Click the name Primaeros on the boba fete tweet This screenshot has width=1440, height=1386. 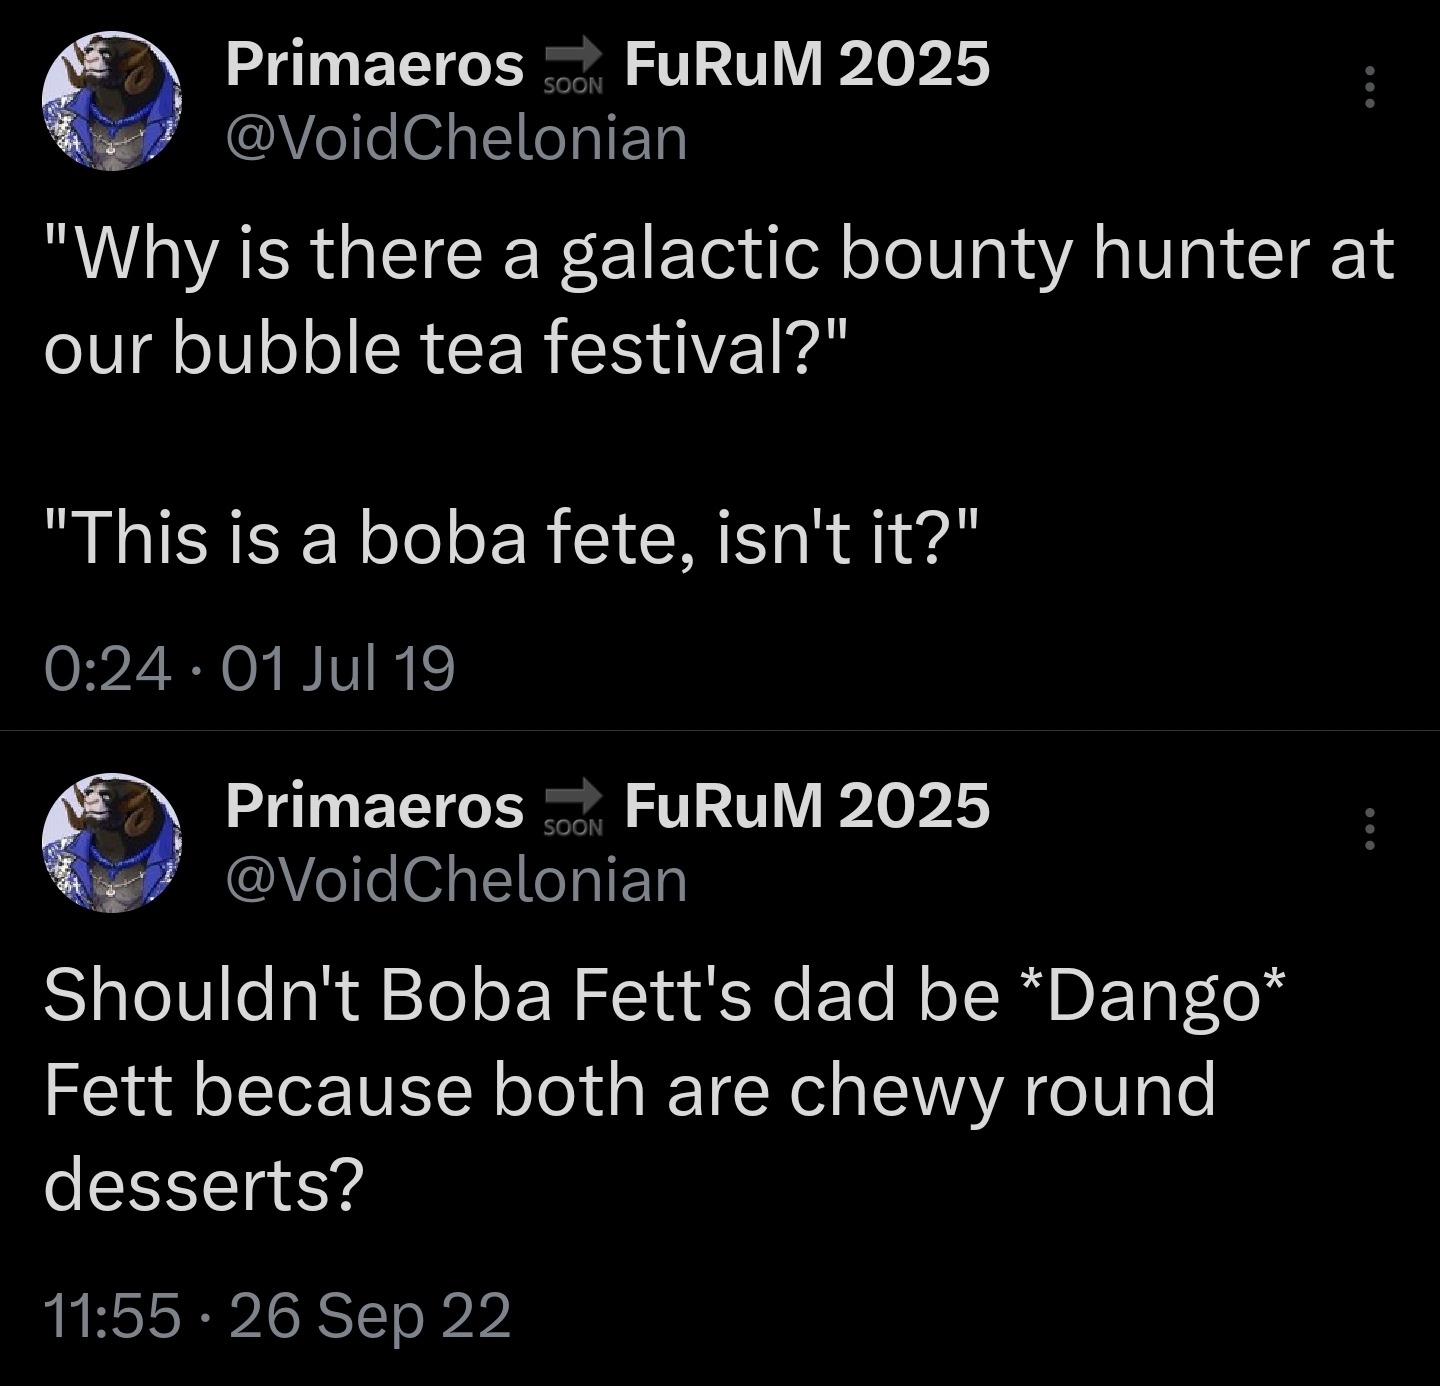pyautogui.click(x=374, y=66)
